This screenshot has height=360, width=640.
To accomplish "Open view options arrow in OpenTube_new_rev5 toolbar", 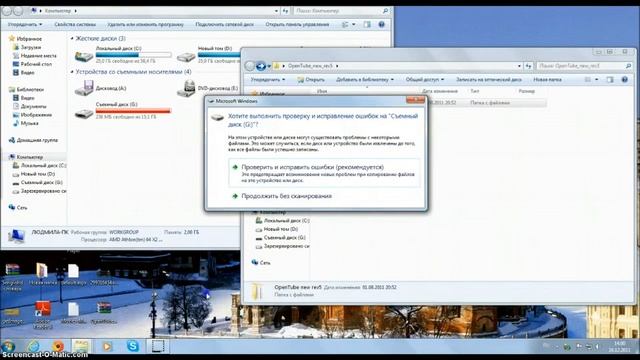I will coord(596,80).
